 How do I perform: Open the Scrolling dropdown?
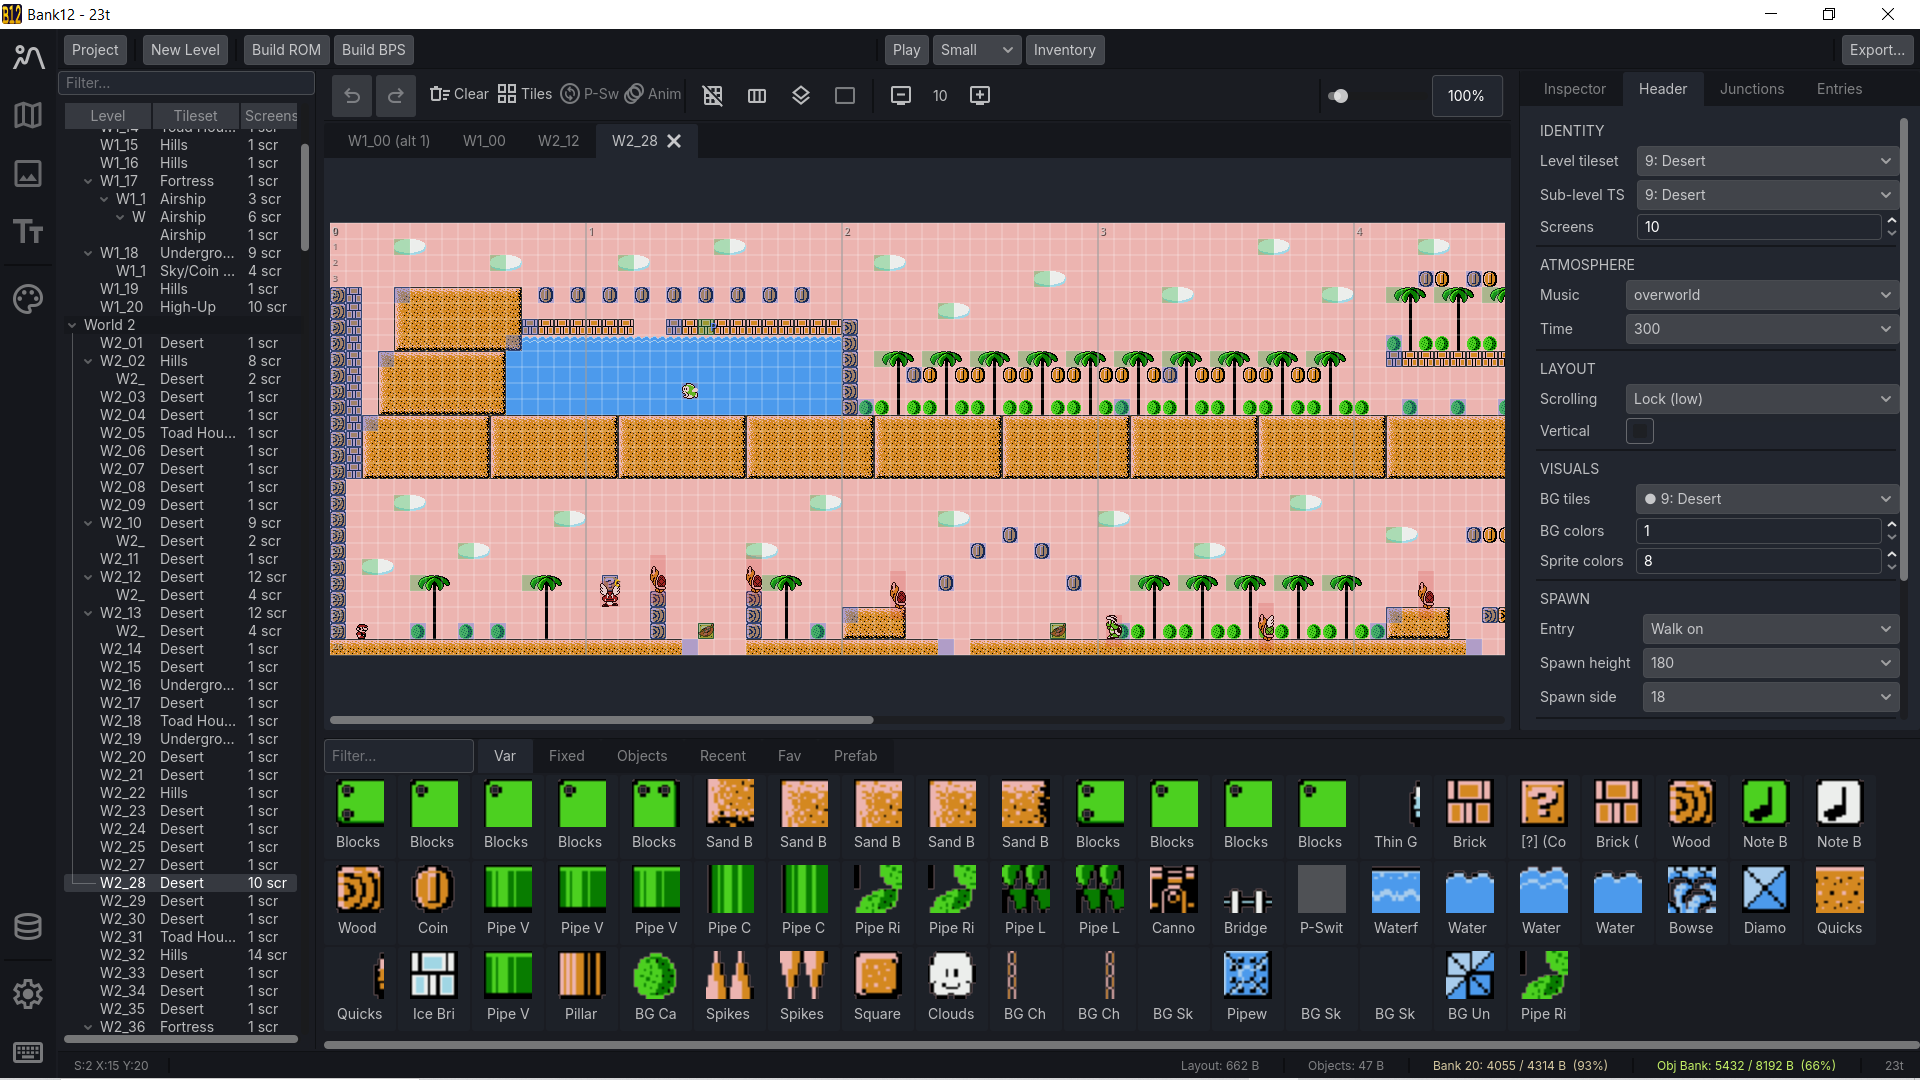(1761, 399)
